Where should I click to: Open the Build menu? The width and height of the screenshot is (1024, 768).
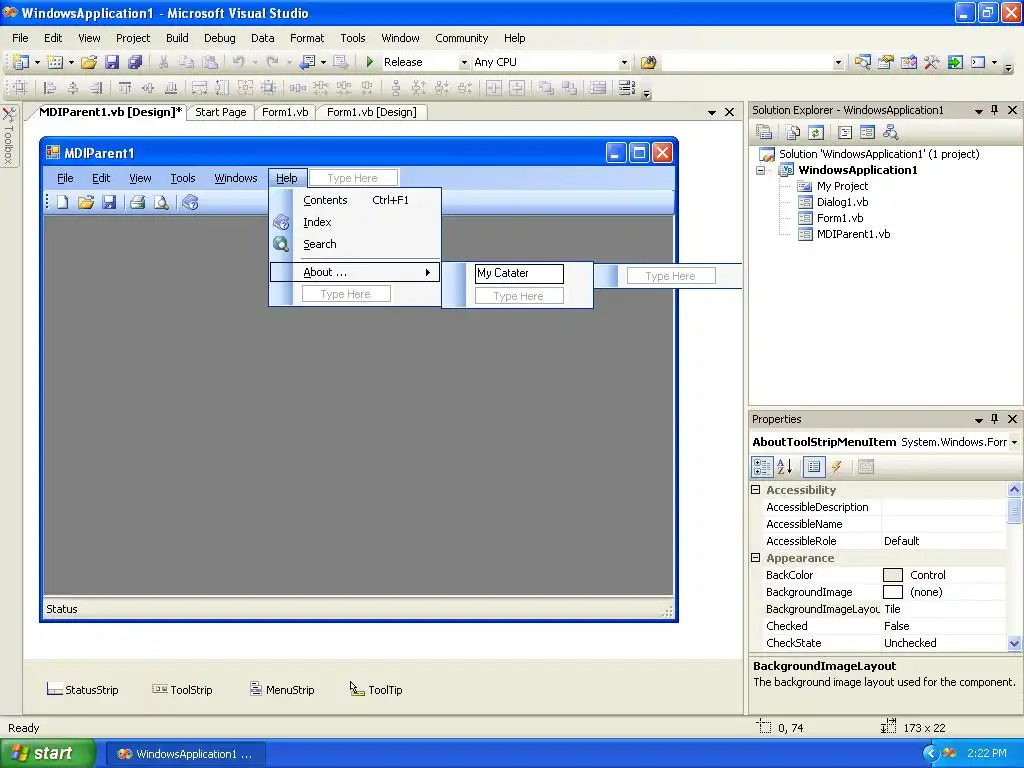click(177, 38)
